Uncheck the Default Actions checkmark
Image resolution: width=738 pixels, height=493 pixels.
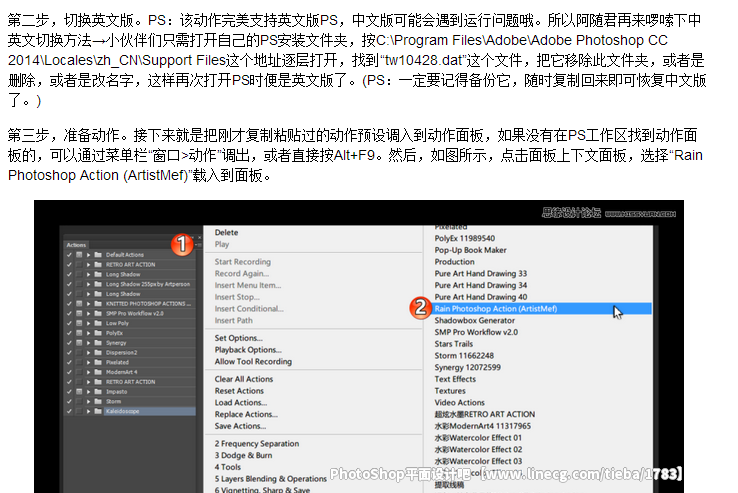point(69,255)
